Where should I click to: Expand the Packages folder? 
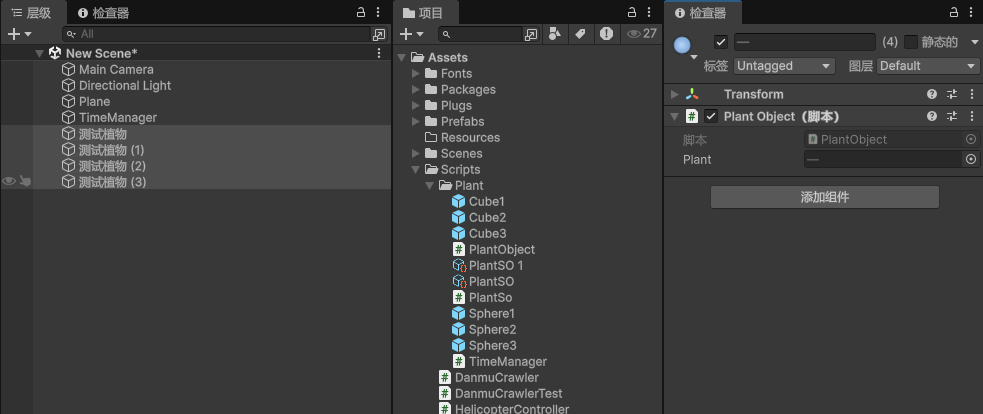click(416, 90)
